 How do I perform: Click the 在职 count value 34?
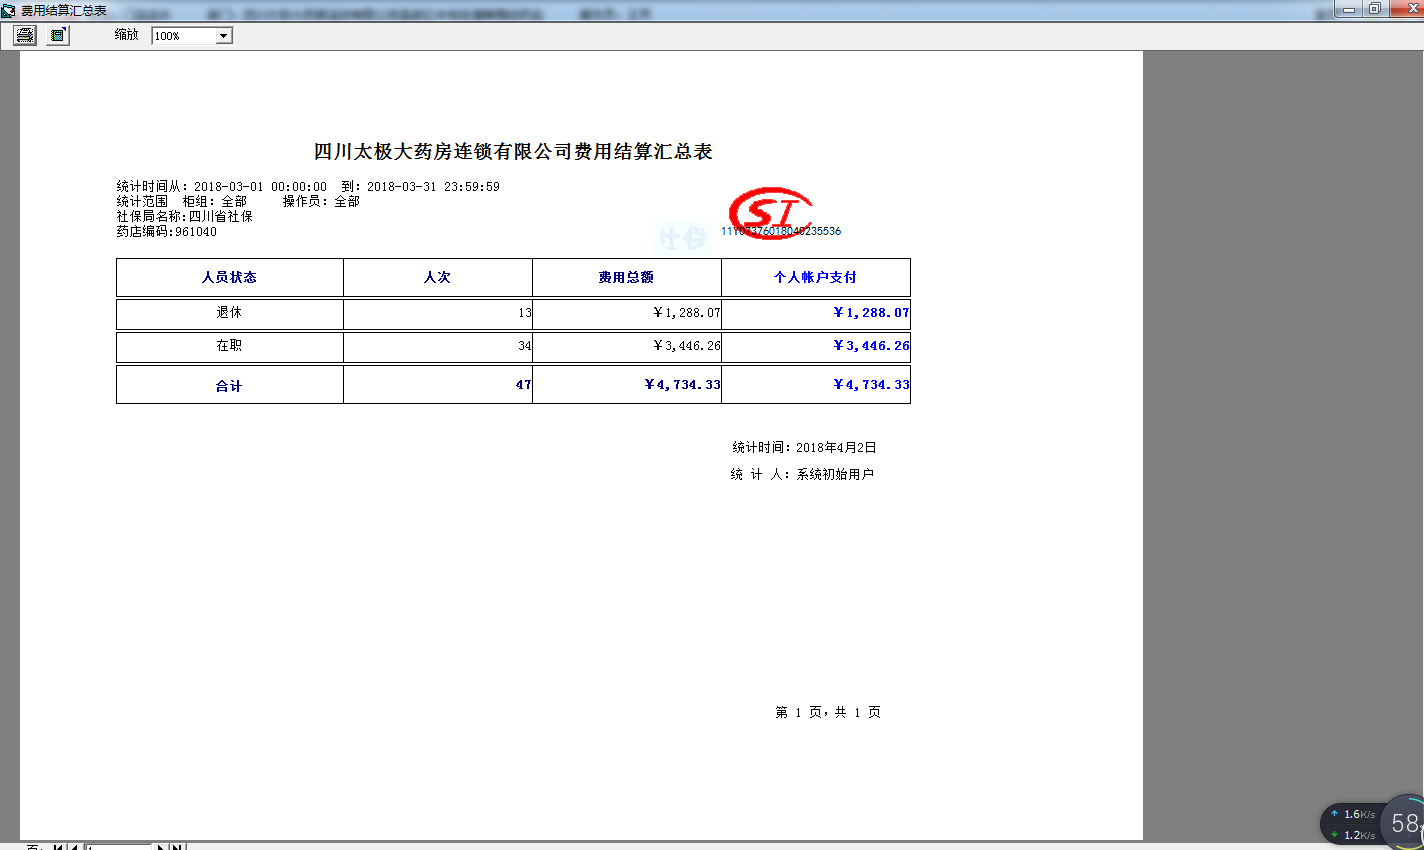(525, 346)
